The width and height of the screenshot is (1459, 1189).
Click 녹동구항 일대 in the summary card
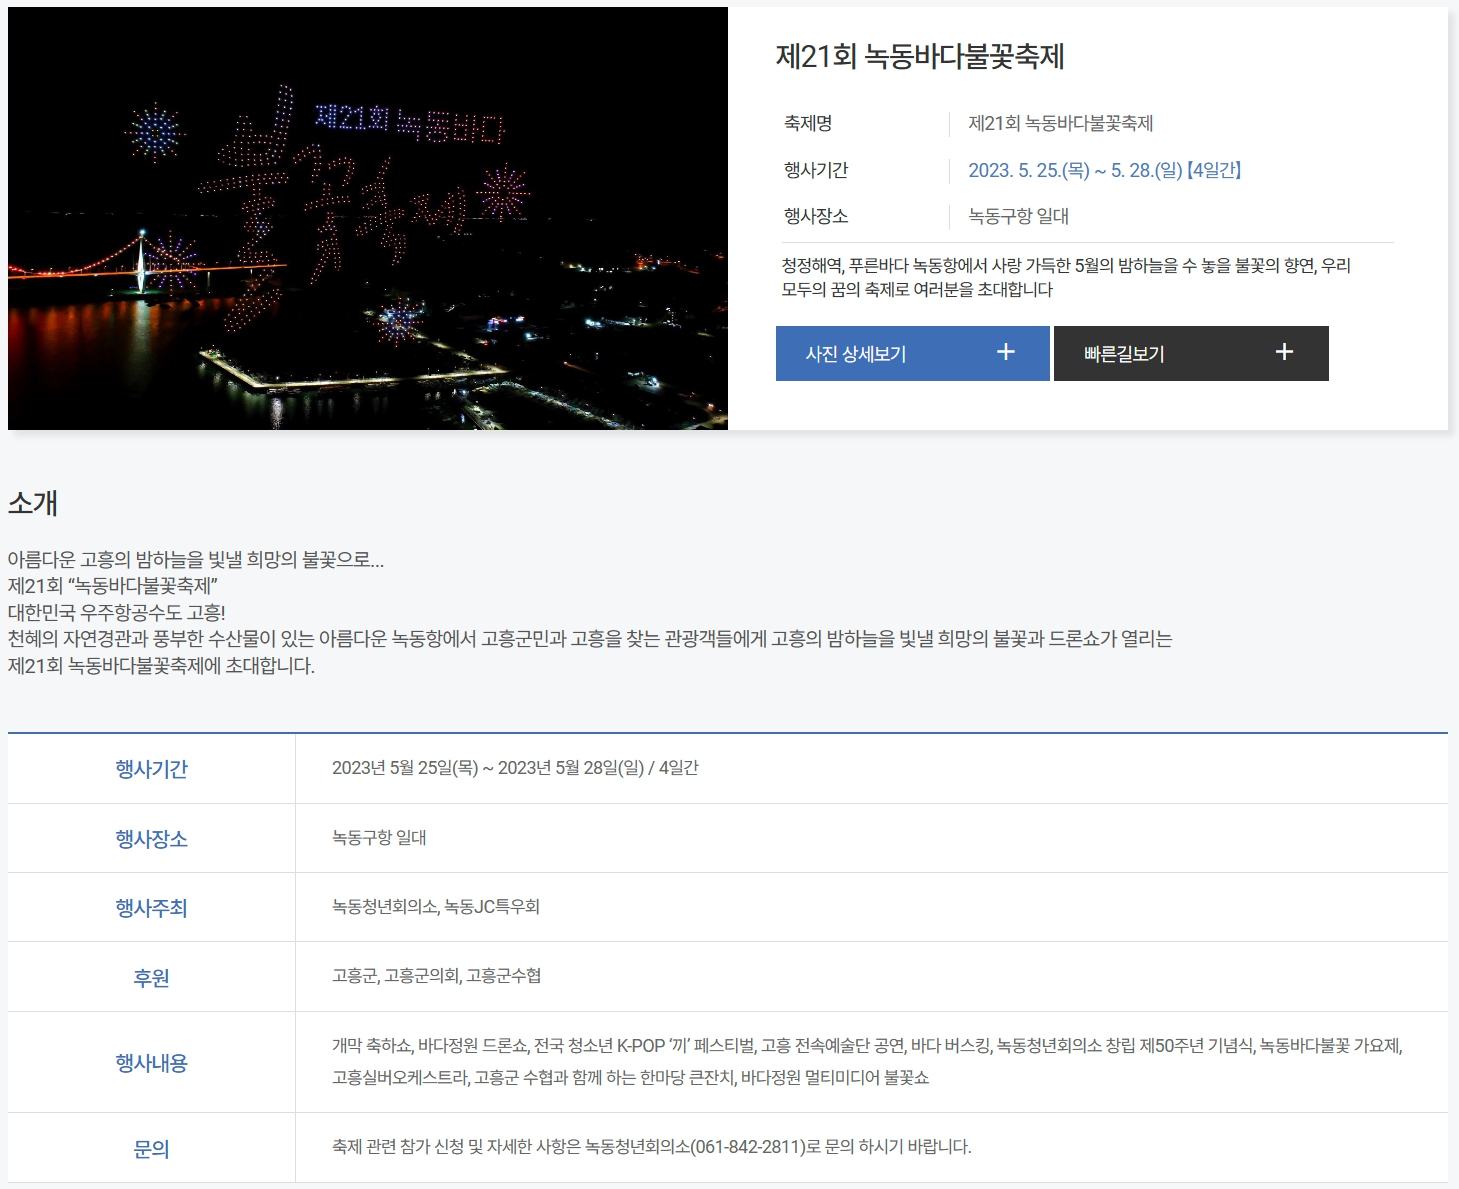coord(1018,216)
